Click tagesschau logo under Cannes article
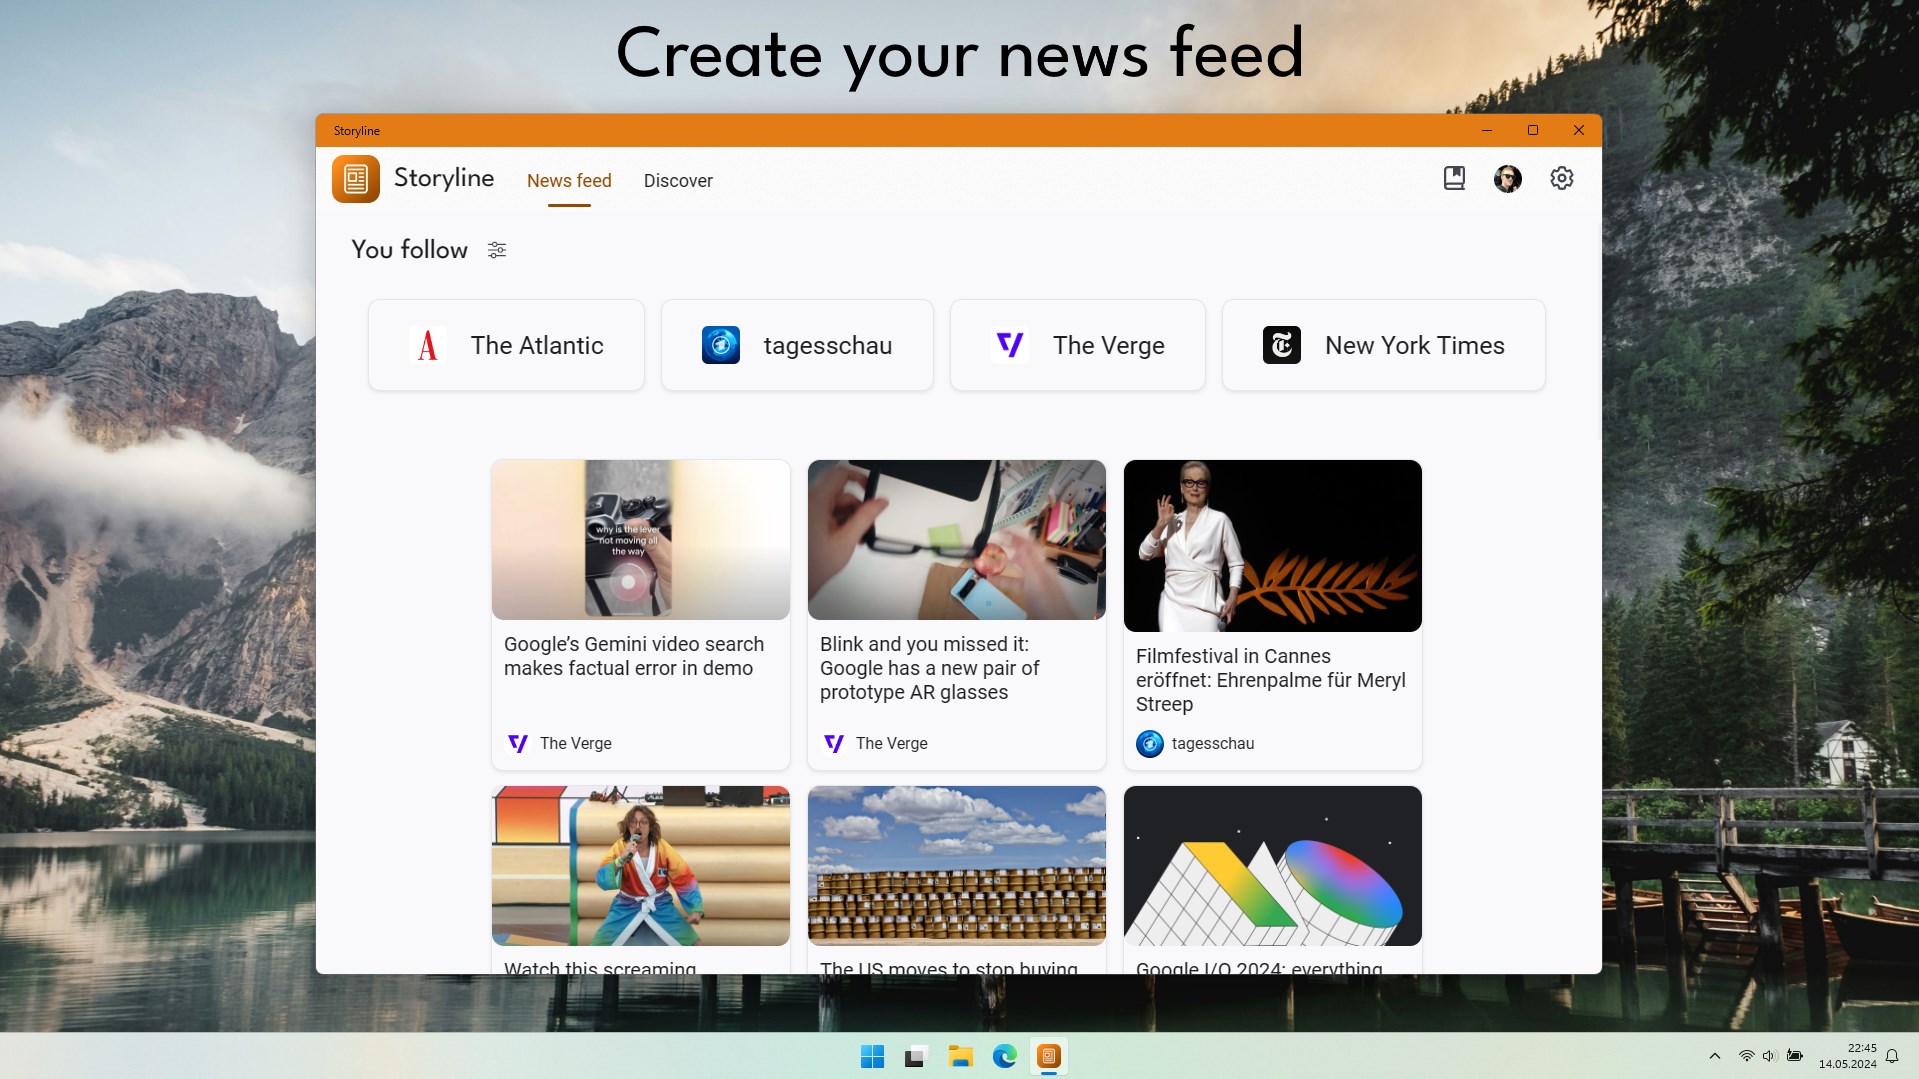The height and width of the screenshot is (1079, 1919). tap(1150, 743)
